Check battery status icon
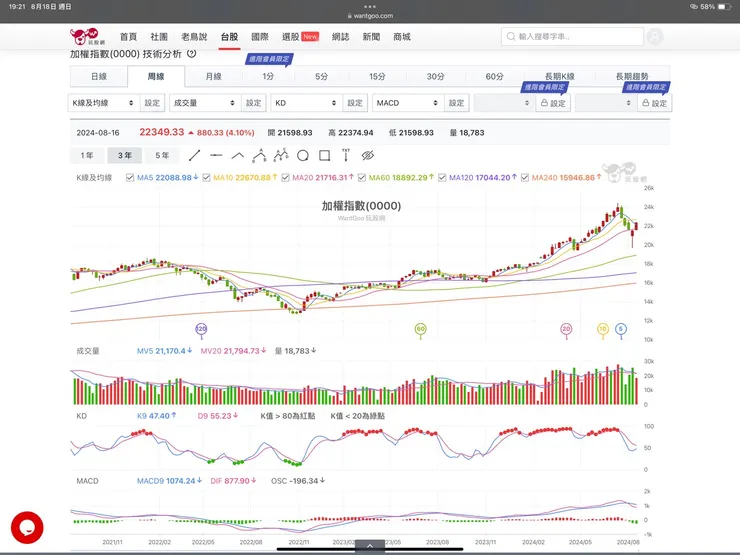The height and width of the screenshot is (555, 740). [x=724, y=7]
